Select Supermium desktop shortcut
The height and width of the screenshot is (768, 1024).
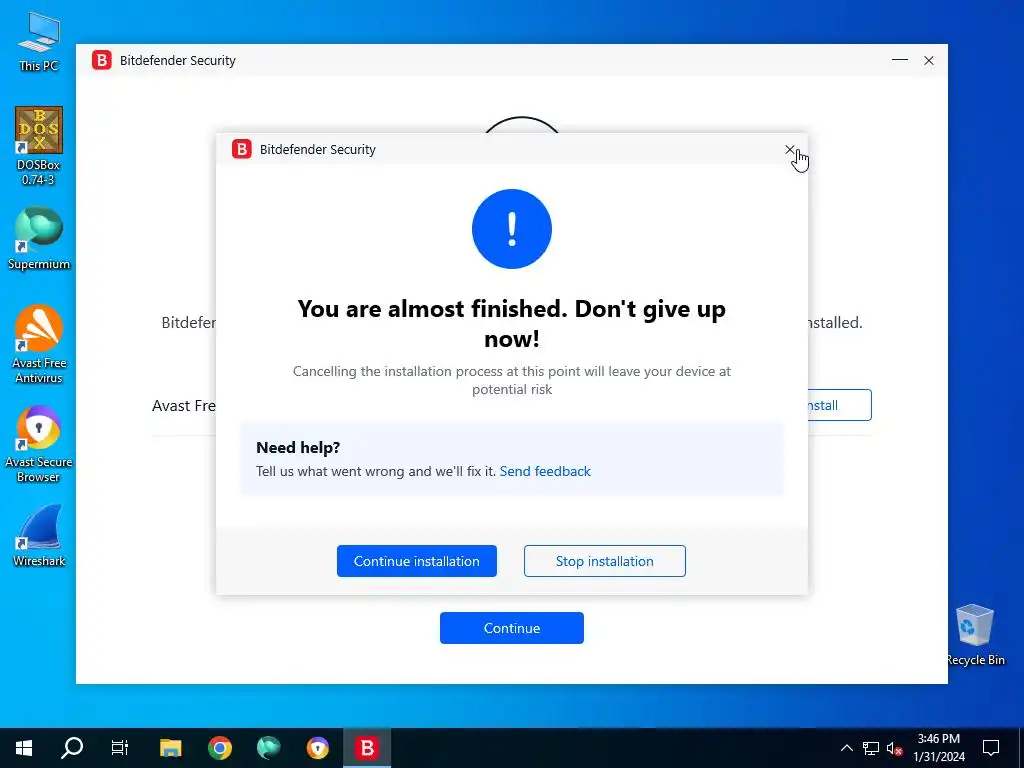[39, 238]
